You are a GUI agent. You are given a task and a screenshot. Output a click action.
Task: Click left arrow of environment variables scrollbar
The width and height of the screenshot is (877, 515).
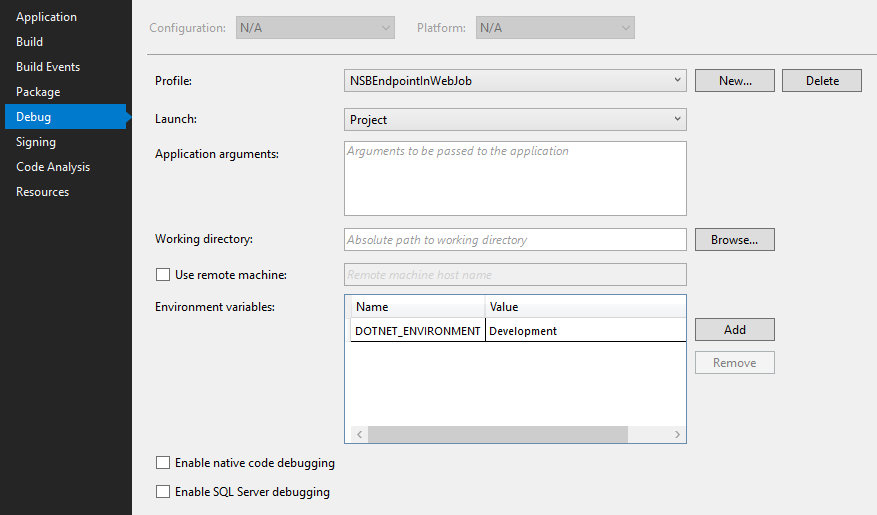359,434
